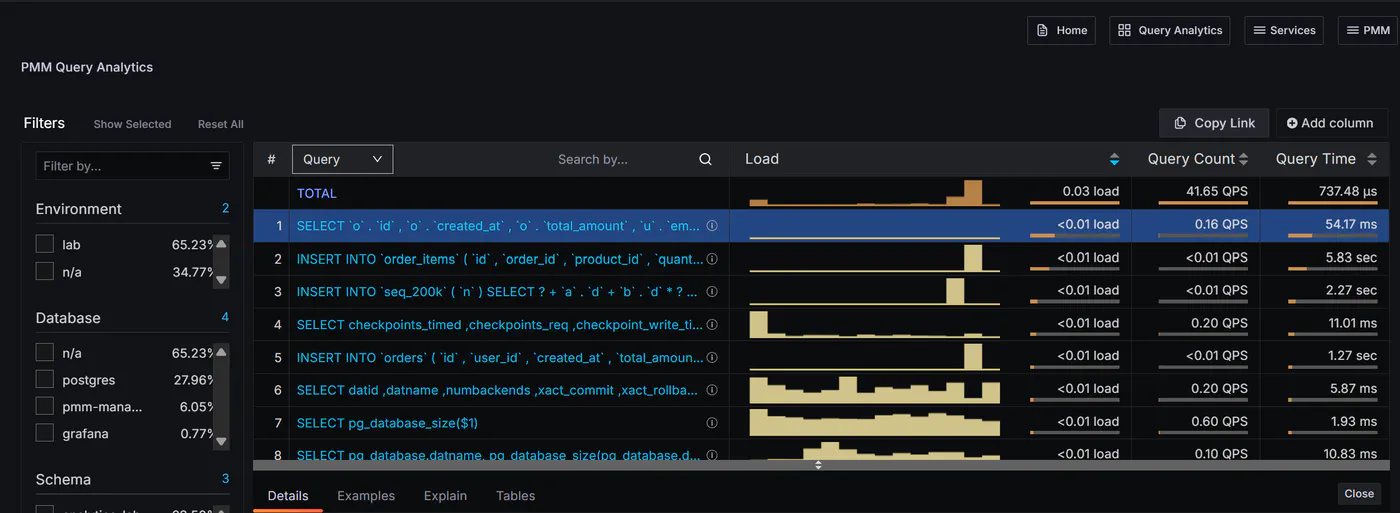Image resolution: width=1400 pixels, height=513 pixels.
Task: Open the filter options icon
Action: pyautogui.click(x=216, y=166)
